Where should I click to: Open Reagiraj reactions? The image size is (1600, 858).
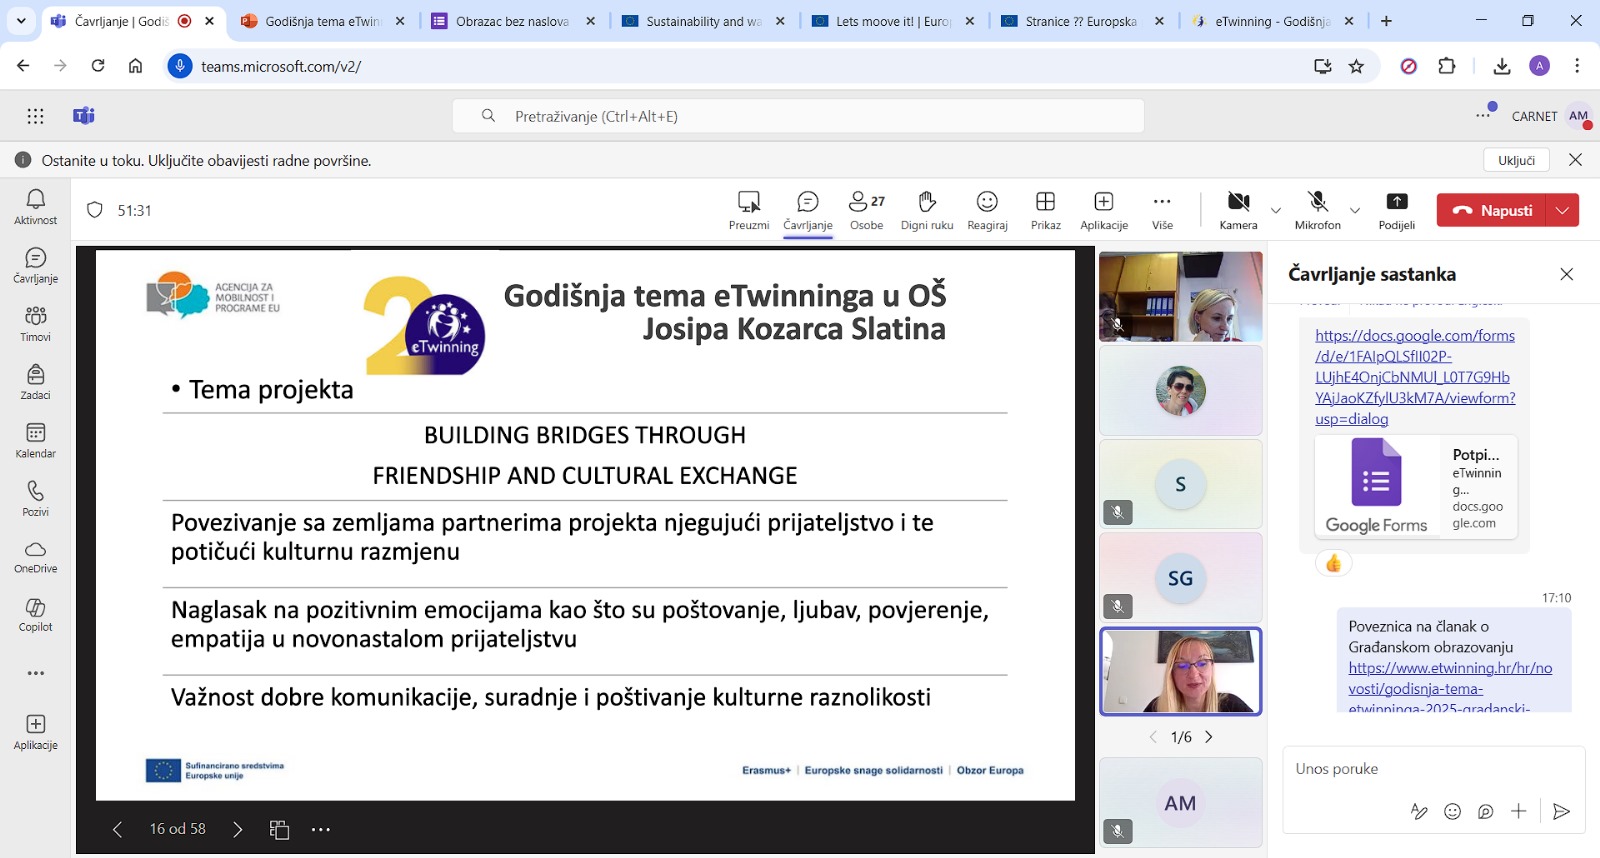click(x=987, y=210)
